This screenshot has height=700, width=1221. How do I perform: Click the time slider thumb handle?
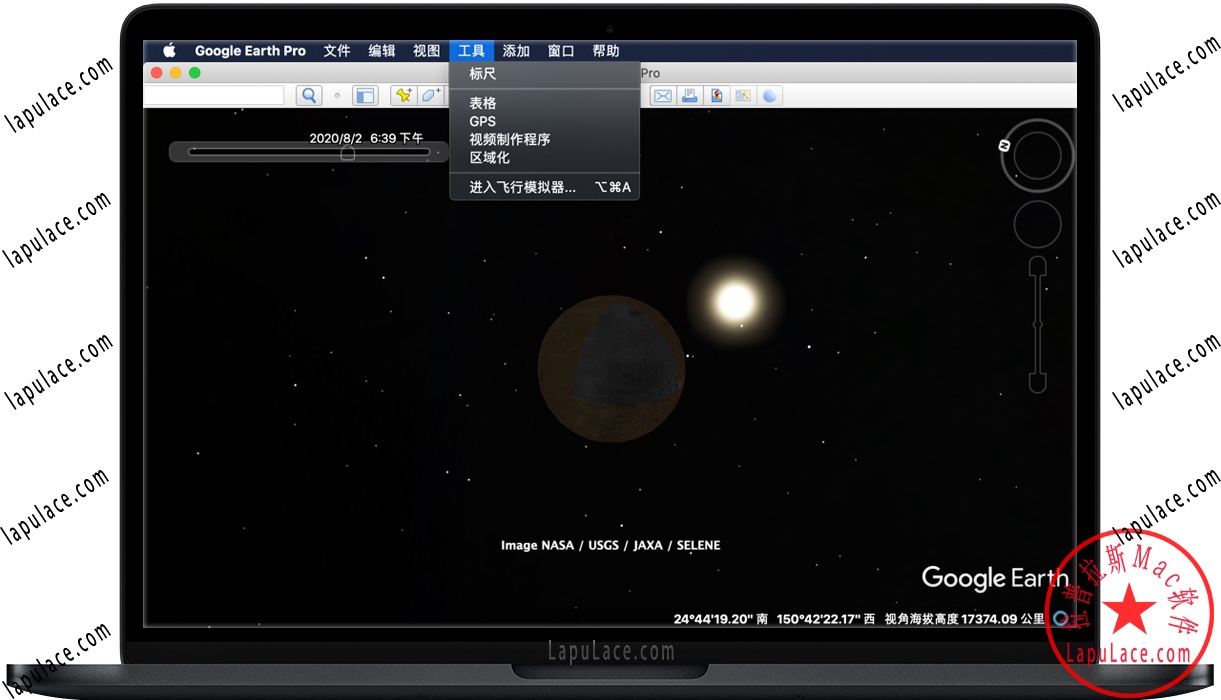pyautogui.click(x=347, y=153)
